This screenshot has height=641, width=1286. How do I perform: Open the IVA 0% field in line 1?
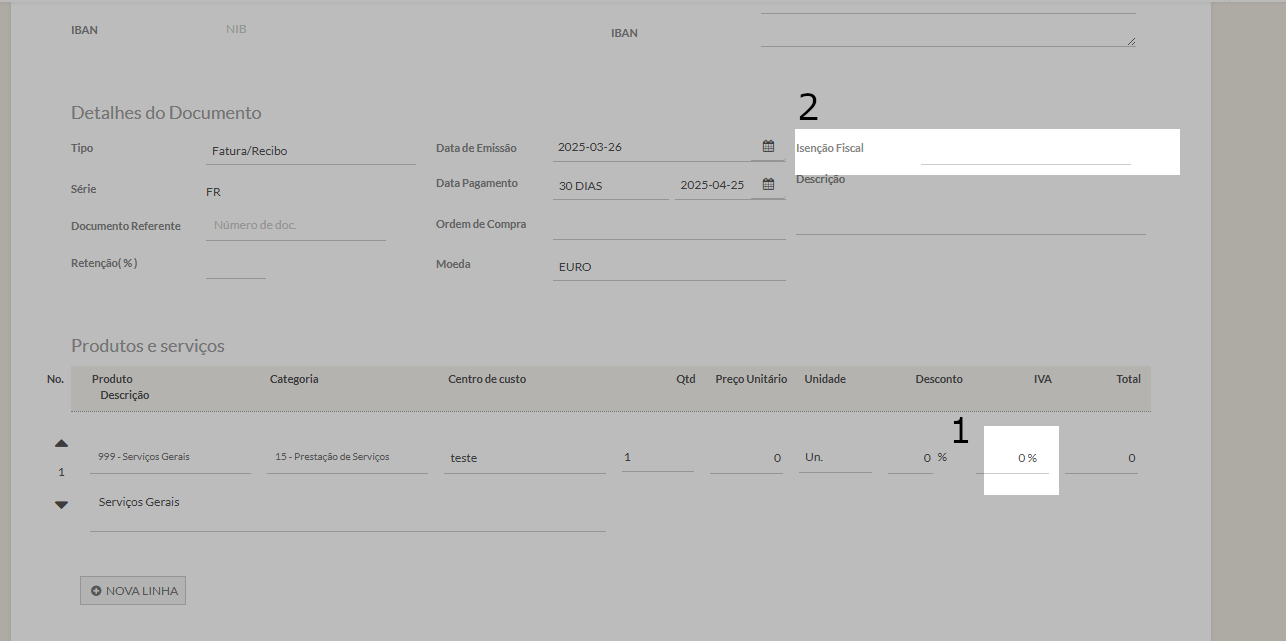point(1014,458)
